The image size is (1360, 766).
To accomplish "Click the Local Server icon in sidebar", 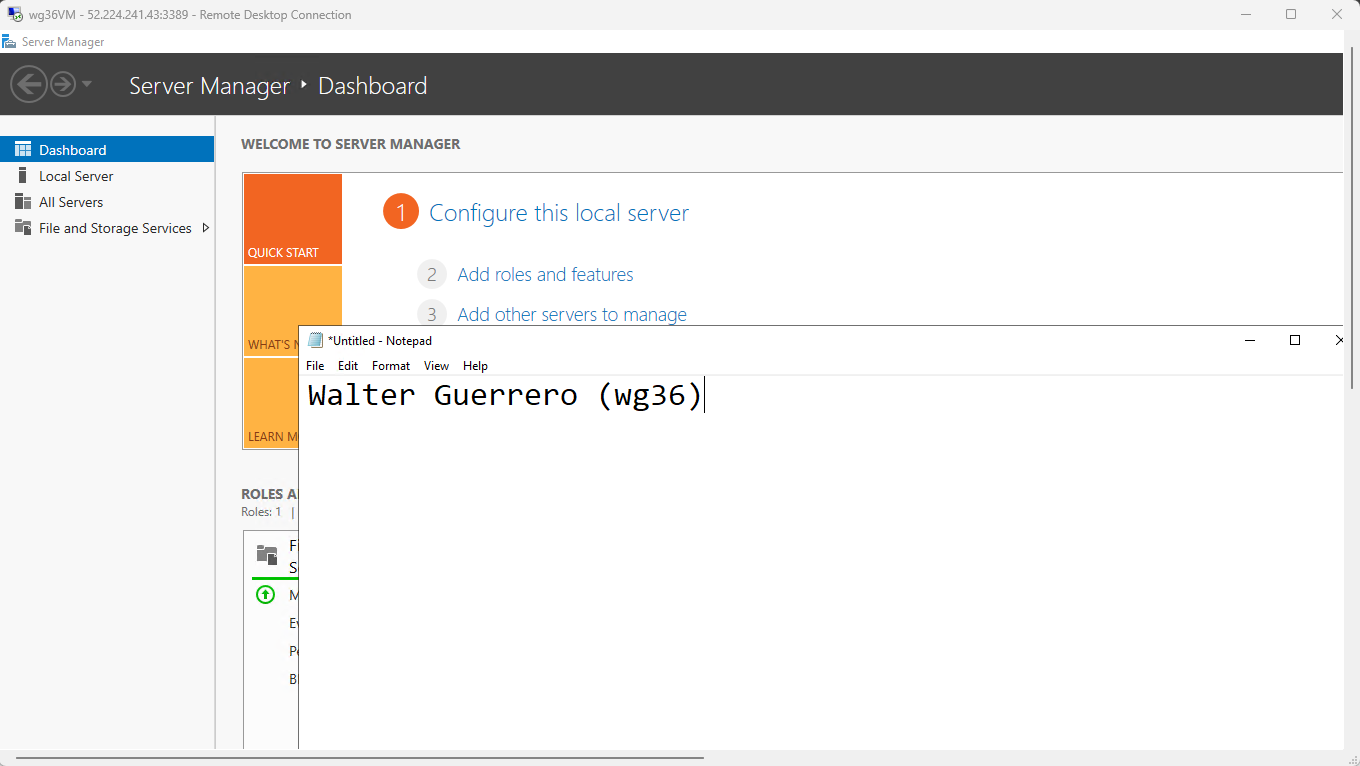I will (22, 176).
